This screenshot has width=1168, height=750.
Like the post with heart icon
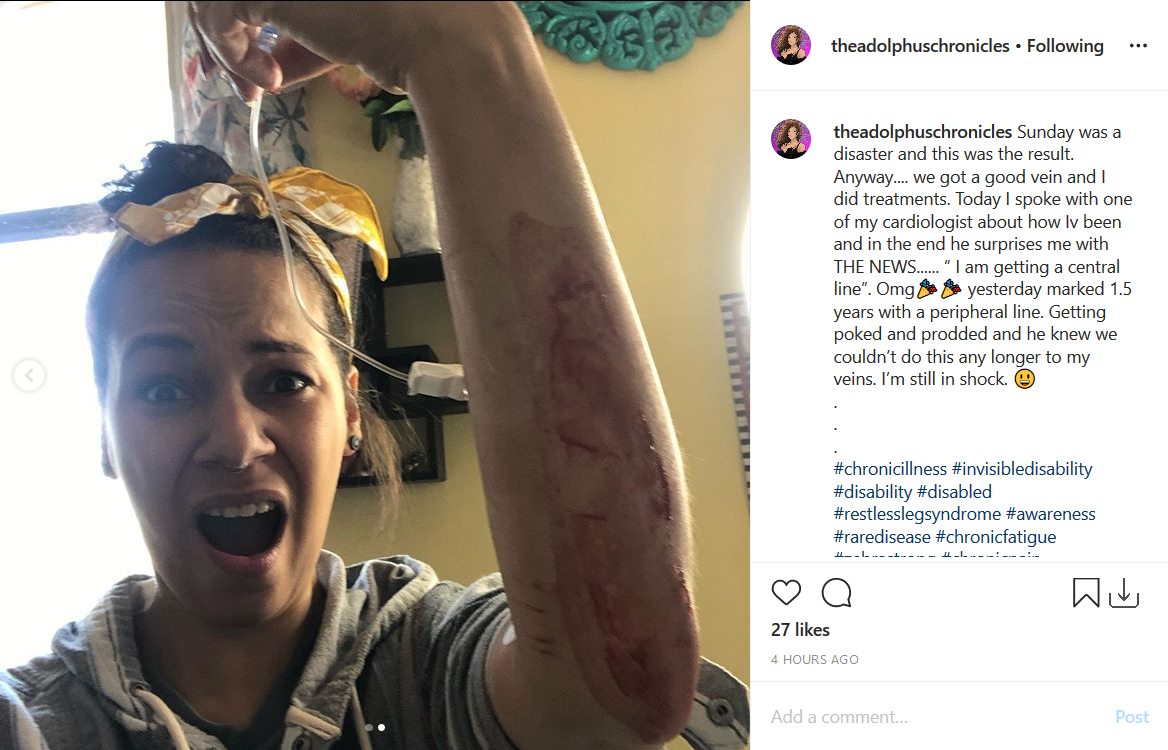pyautogui.click(x=786, y=593)
